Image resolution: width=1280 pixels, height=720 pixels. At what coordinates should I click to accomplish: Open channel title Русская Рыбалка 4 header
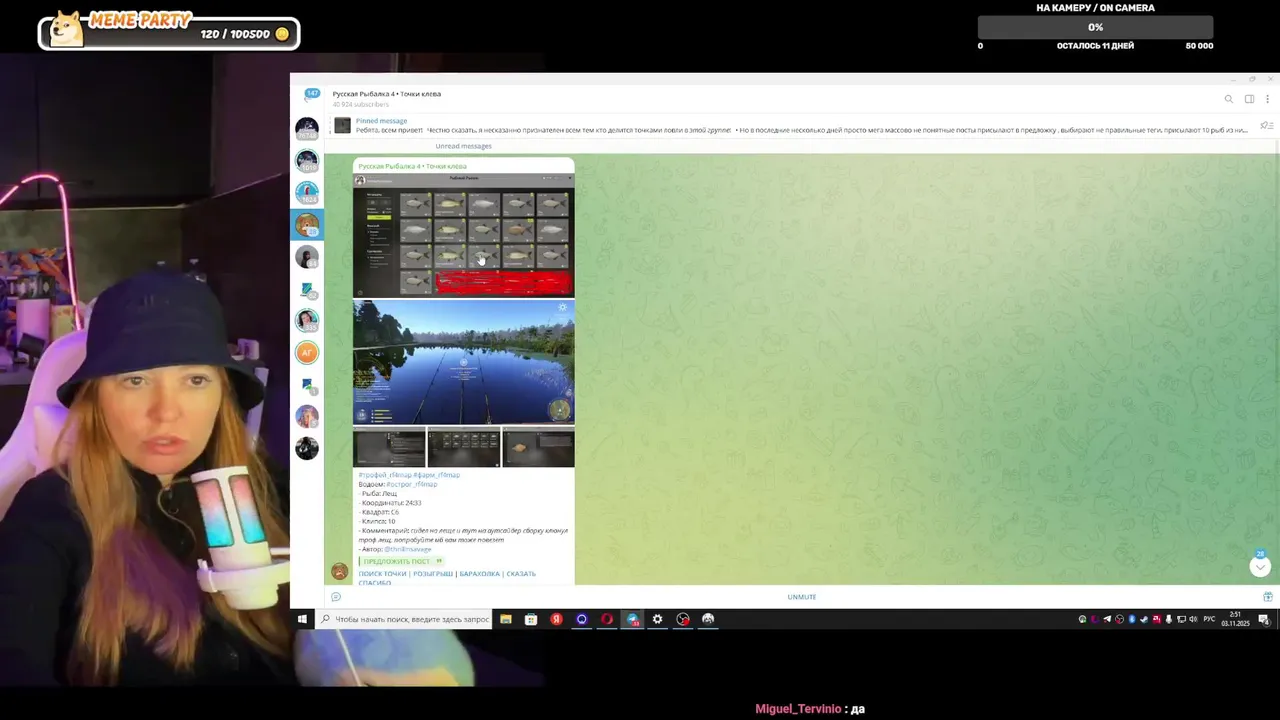[x=387, y=94]
